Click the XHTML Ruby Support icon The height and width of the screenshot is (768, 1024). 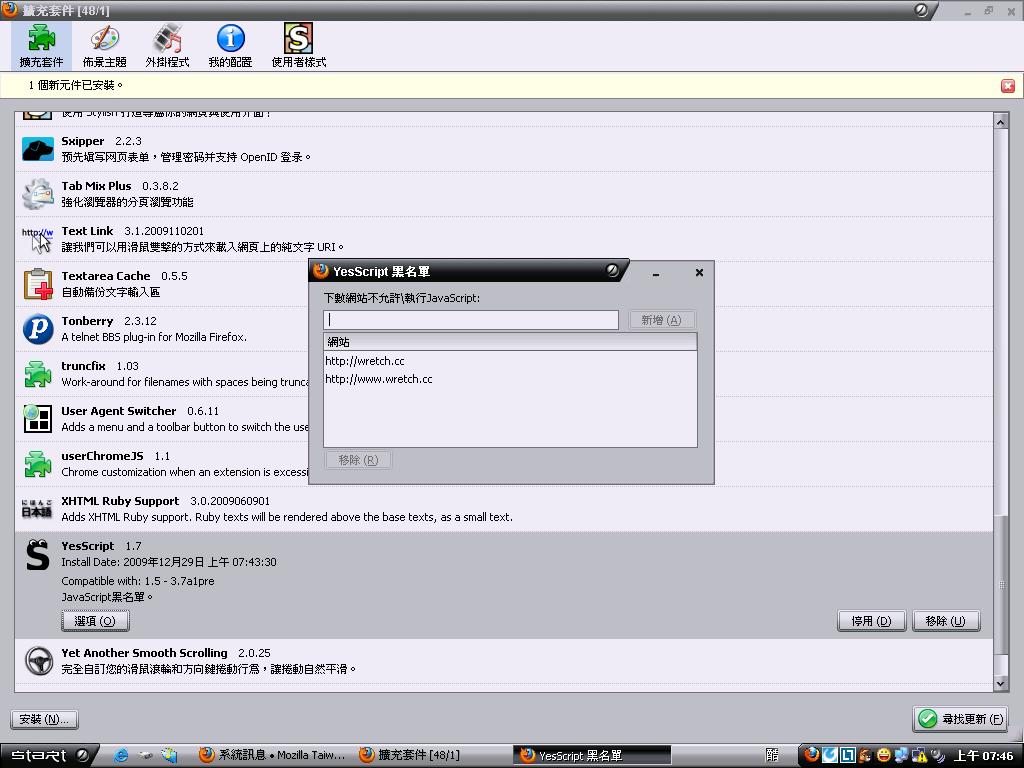coord(37,509)
